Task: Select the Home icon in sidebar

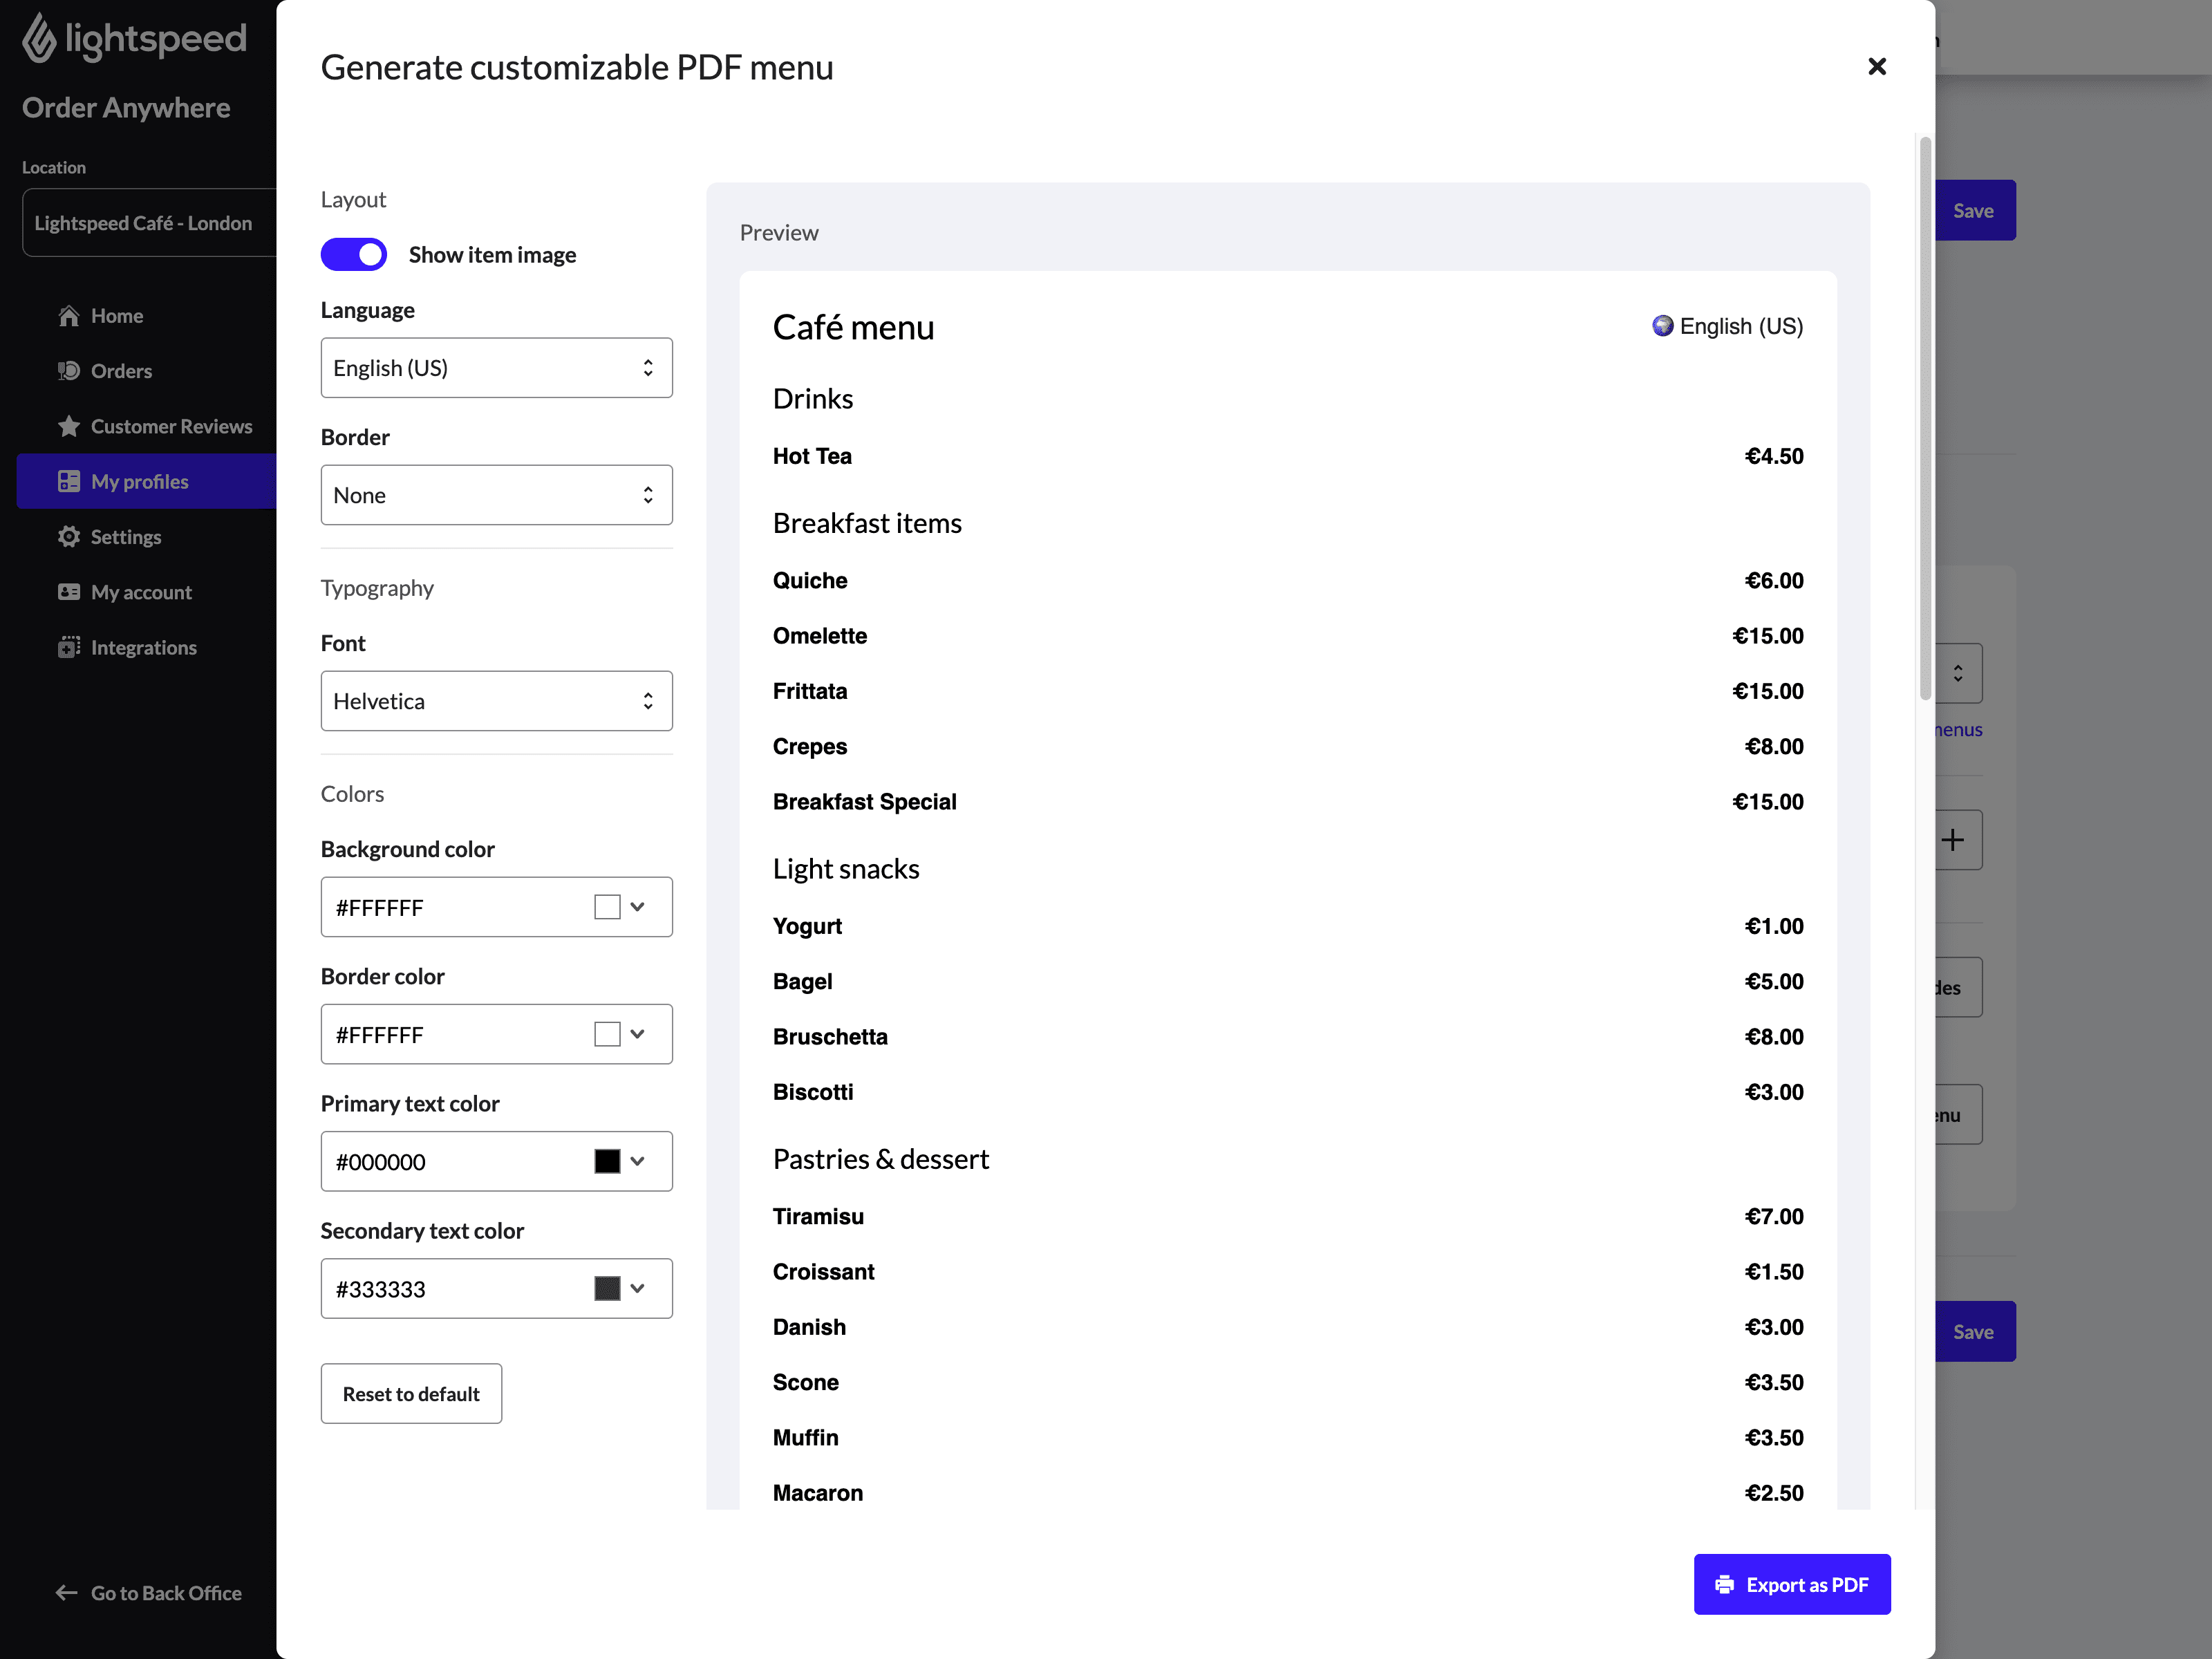Action: tap(69, 315)
